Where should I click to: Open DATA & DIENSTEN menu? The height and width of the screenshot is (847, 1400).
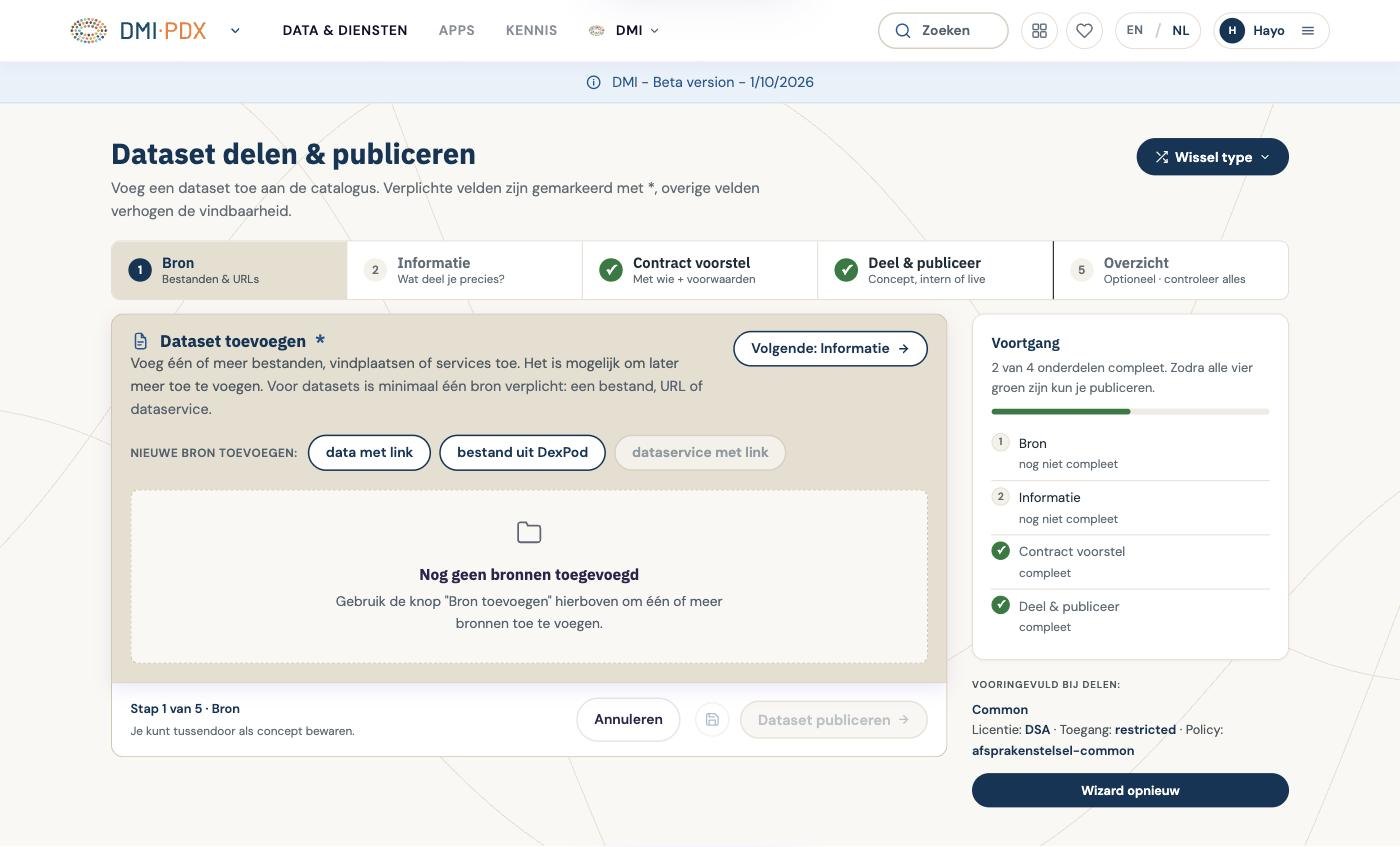(345, 30)
